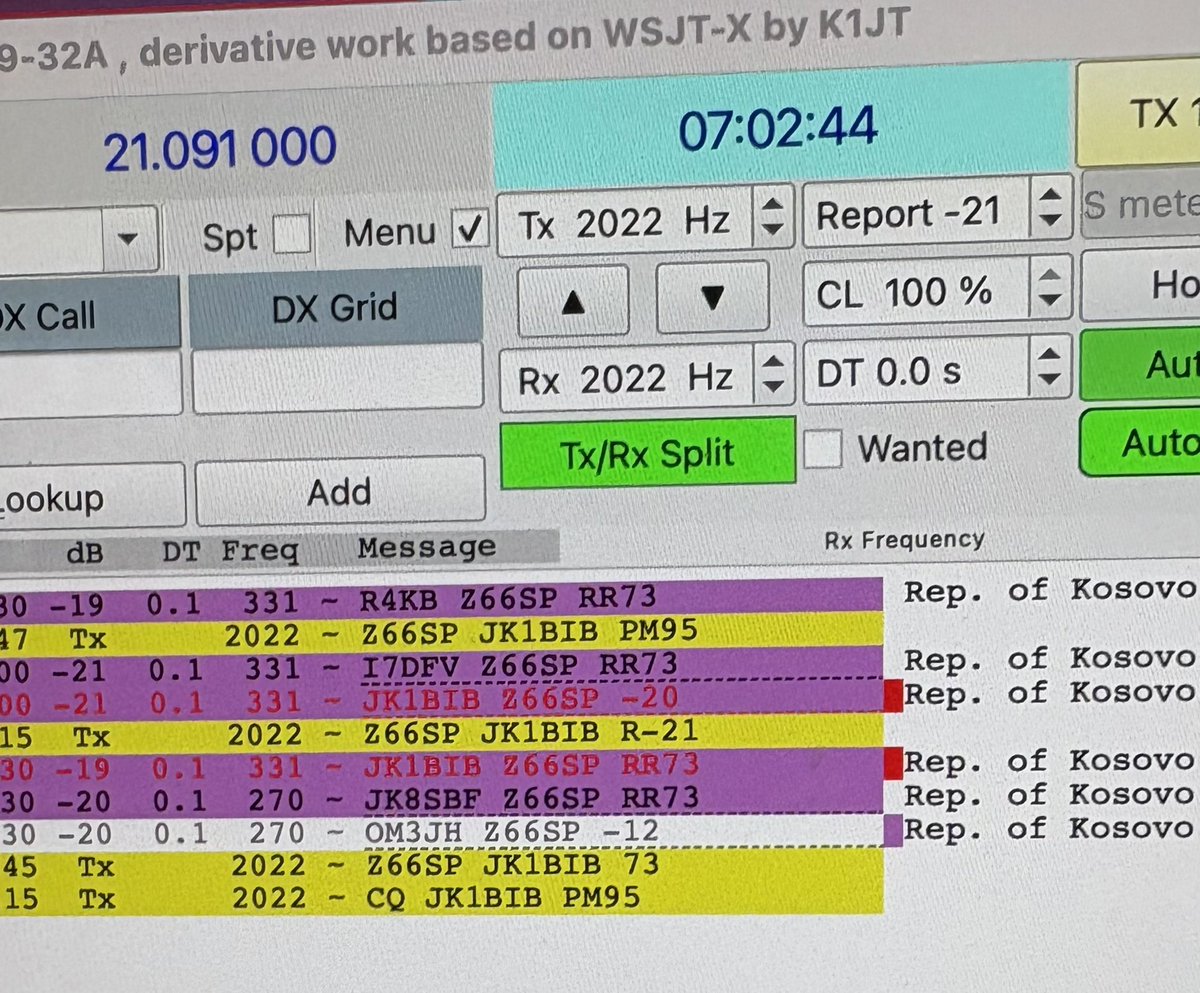Select the JK8SBF Z66SP RR73 row
The width and height of the screenshot is (1200, 993).
coord(441,799)
